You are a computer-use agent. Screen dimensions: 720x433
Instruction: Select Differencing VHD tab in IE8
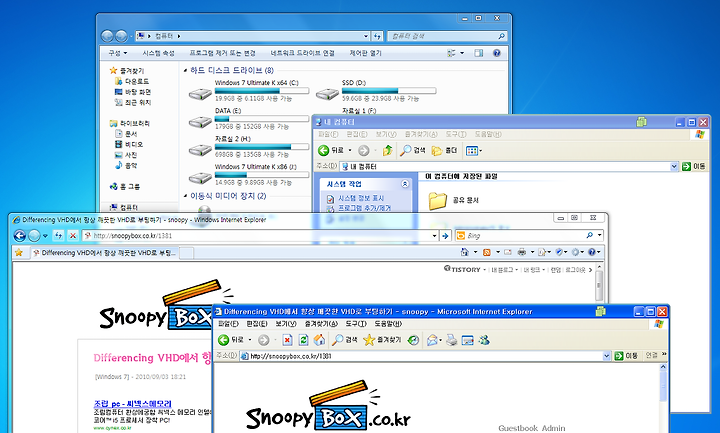click(104, 253)
